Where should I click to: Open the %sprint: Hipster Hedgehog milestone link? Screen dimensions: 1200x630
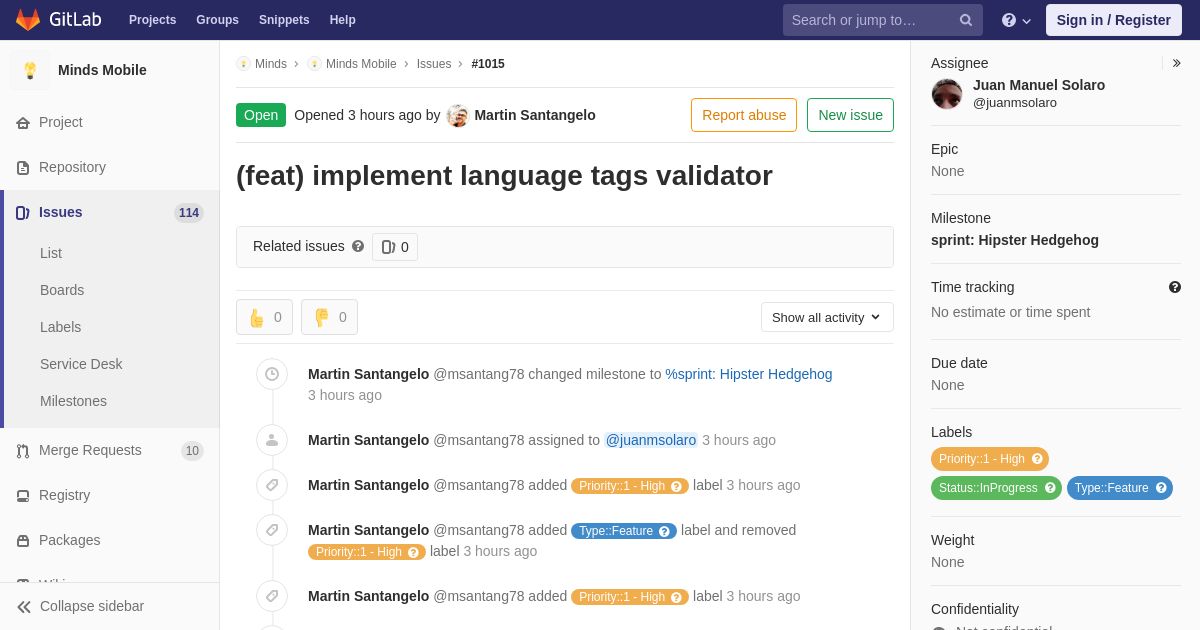pyautogui.click(x=749, y=374)
